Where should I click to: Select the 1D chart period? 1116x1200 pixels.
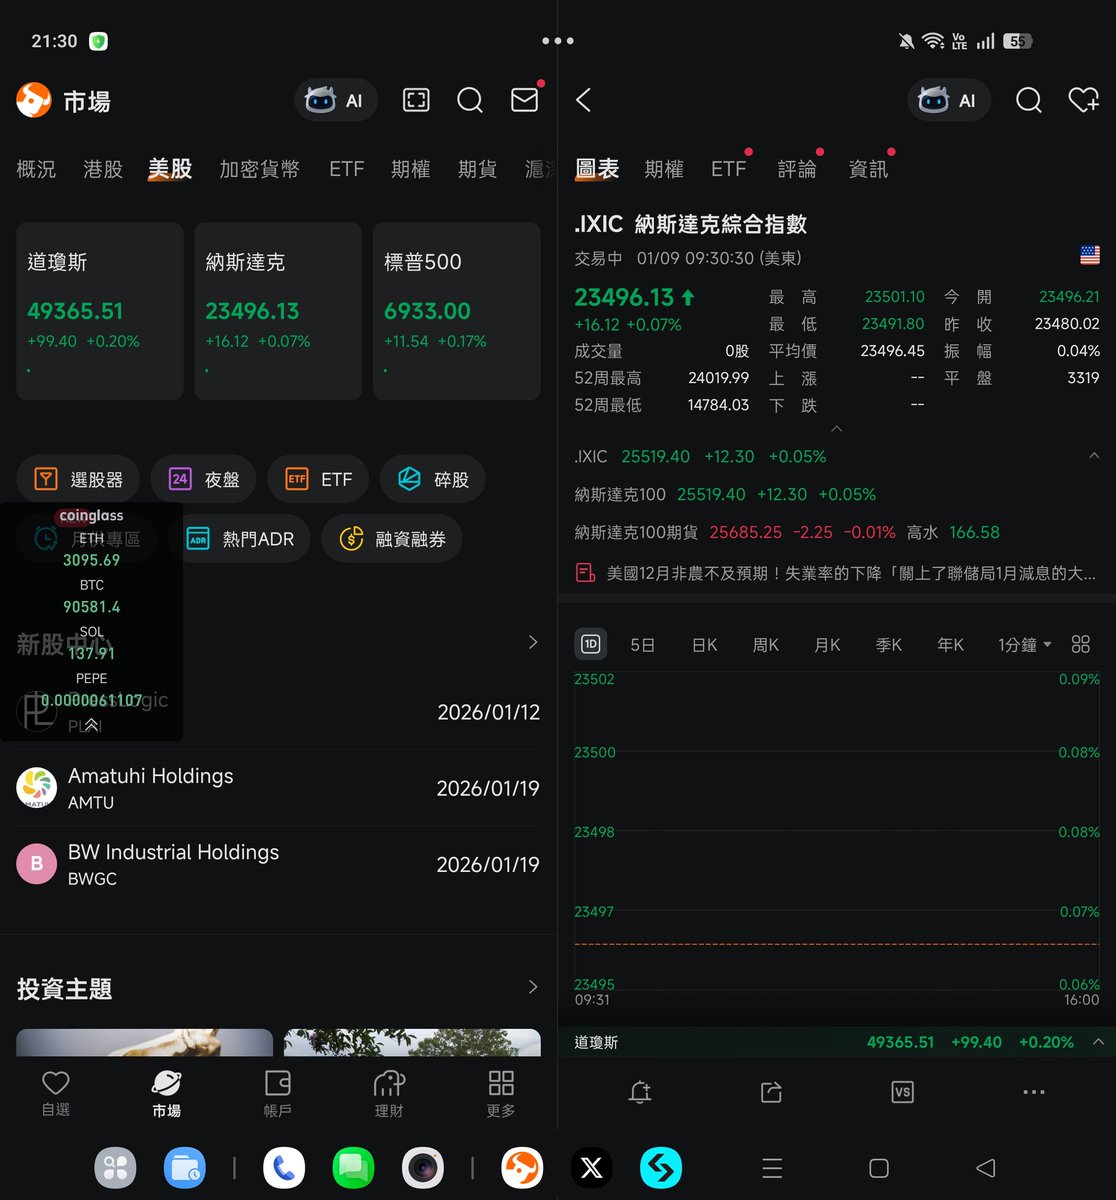(x=591, y=644)
